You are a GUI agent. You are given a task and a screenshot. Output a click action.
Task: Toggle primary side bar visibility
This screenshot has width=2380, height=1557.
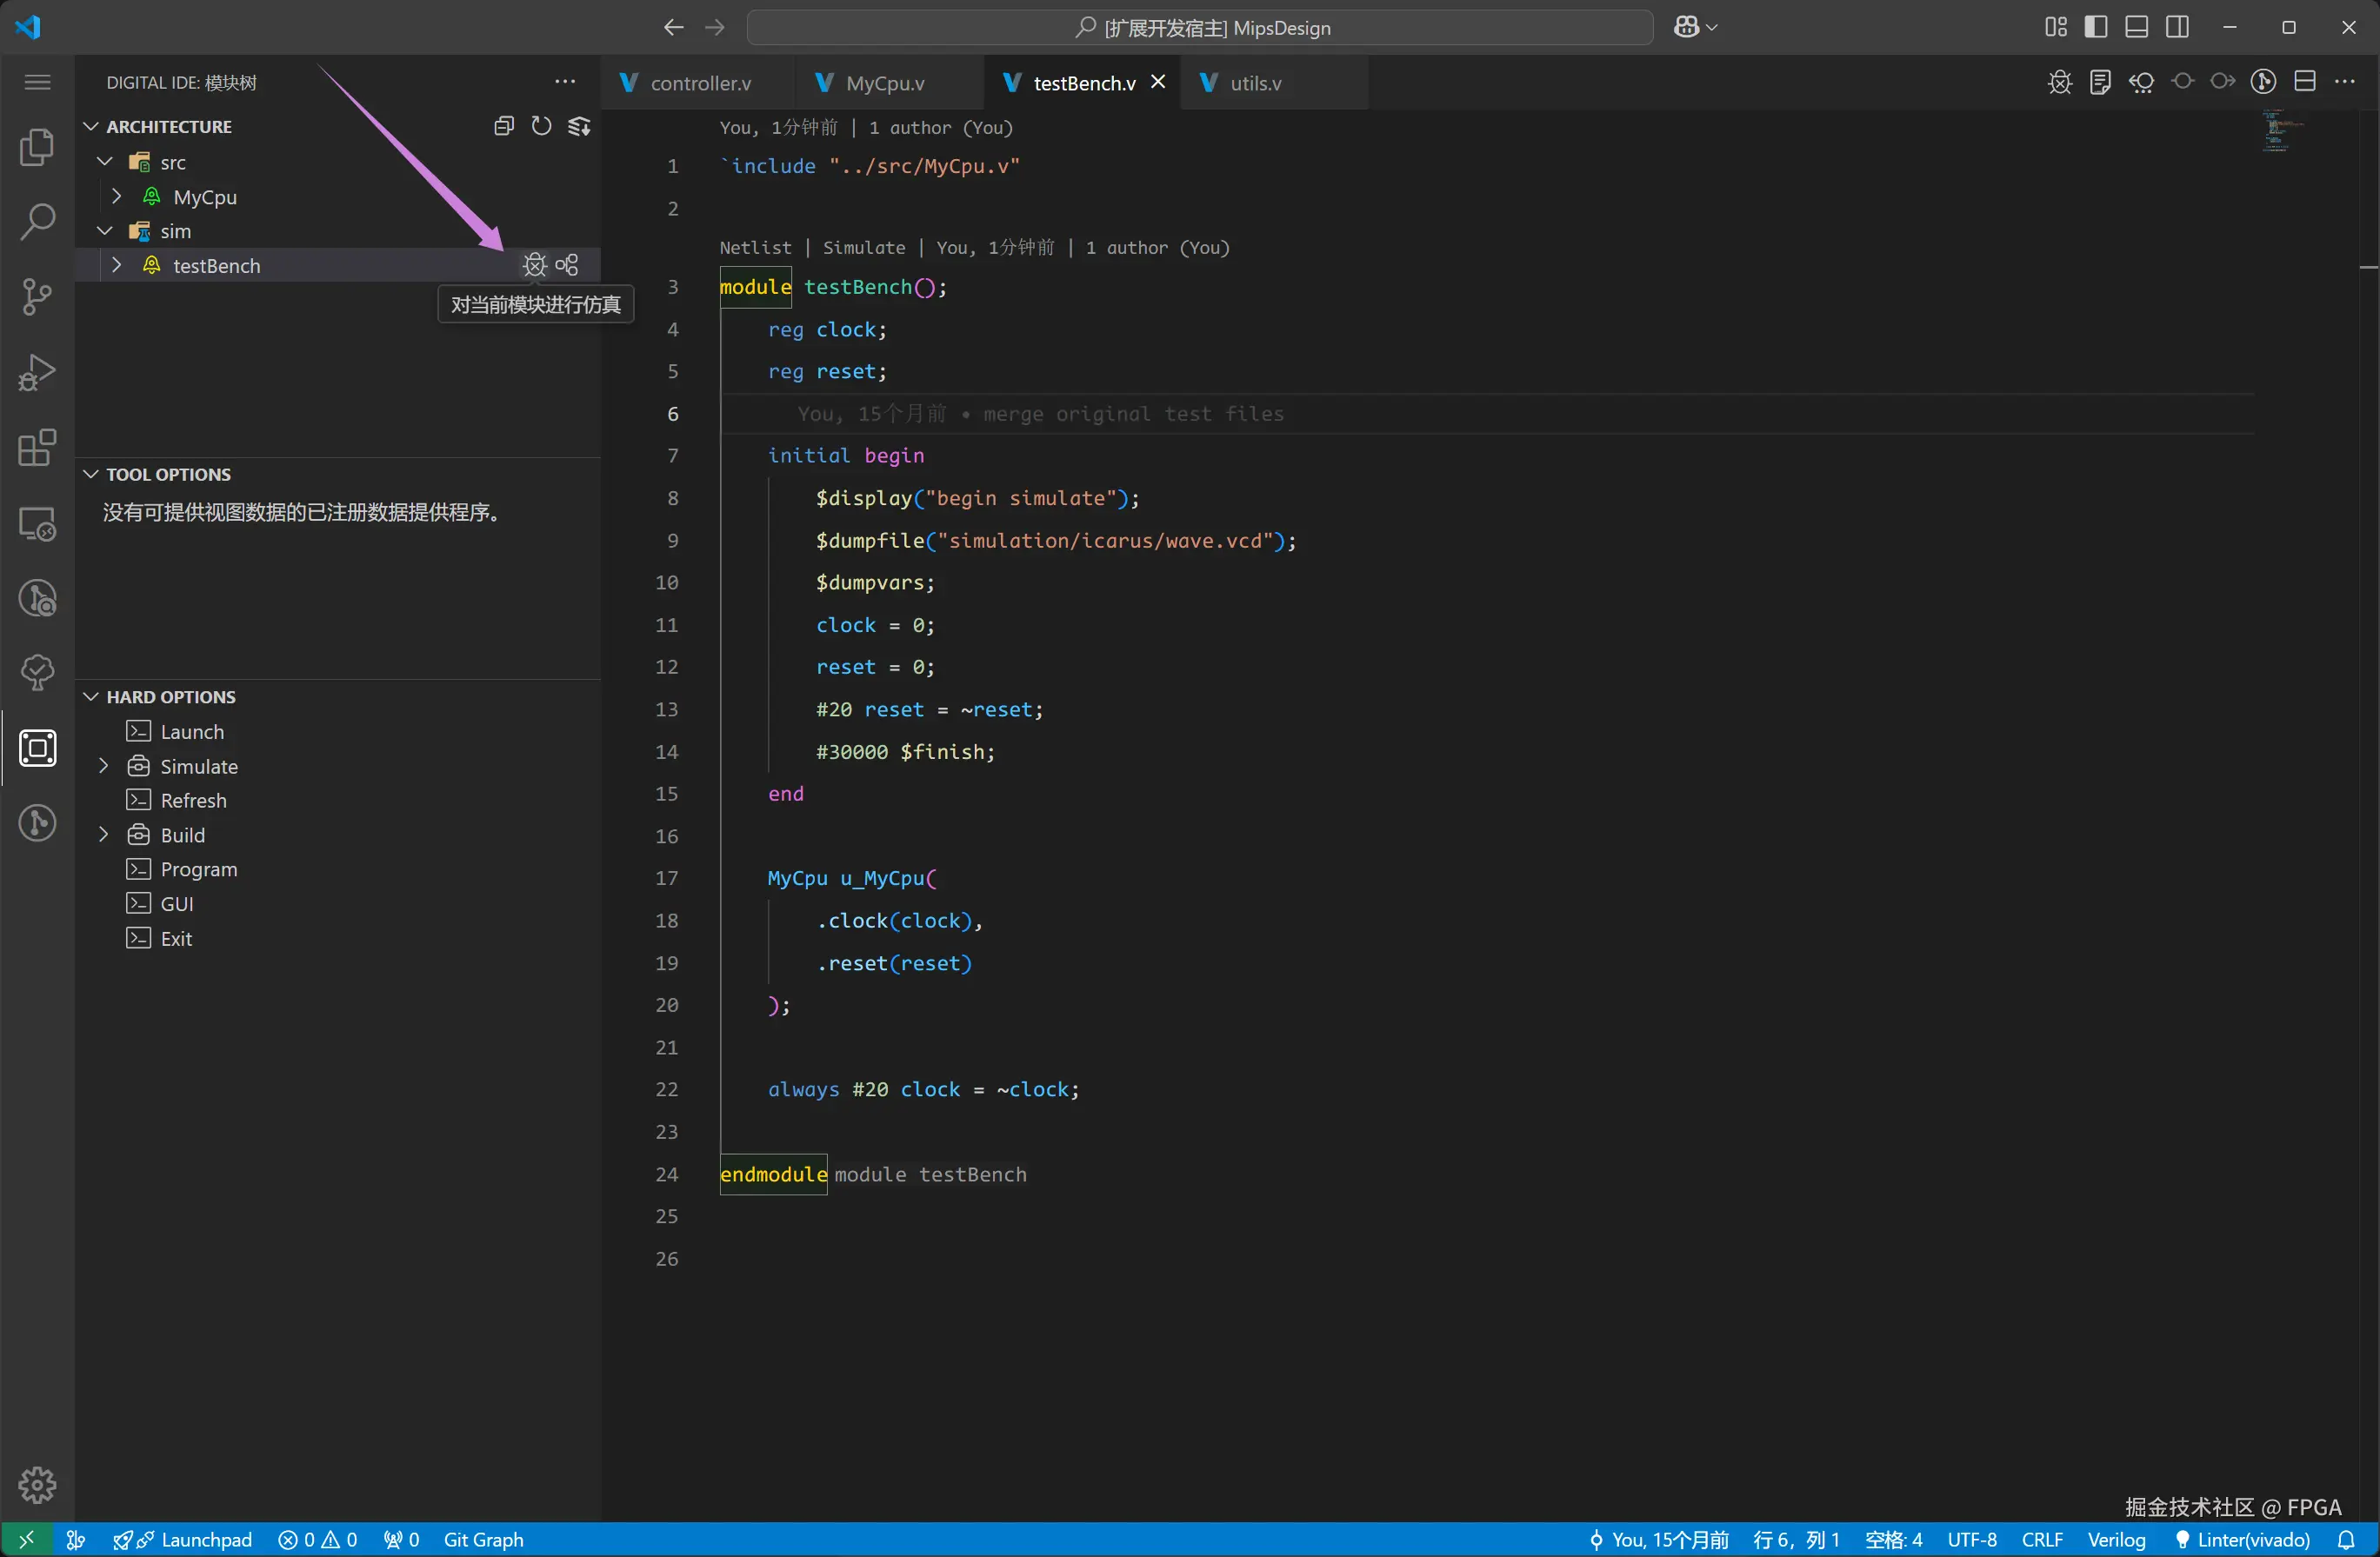pos(2096,27)
